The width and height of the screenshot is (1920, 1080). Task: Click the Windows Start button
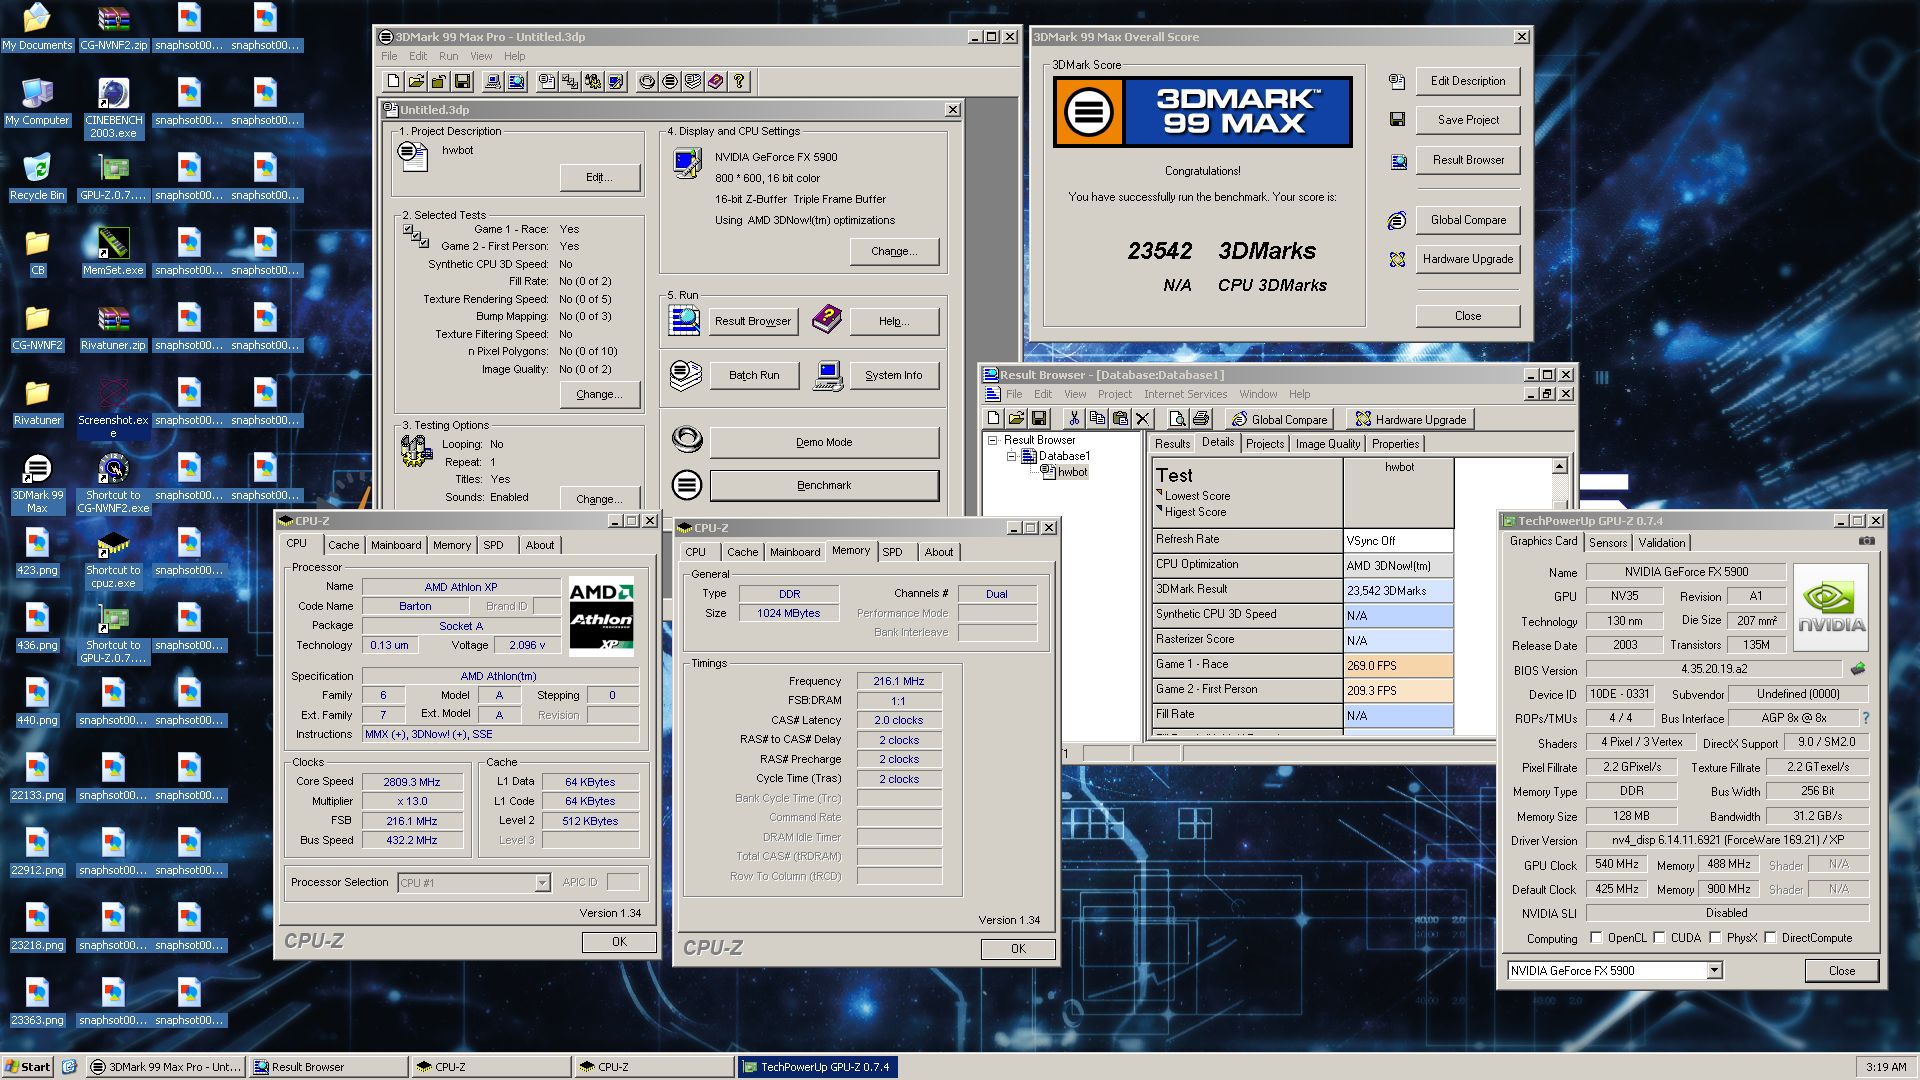pos(28,1067)
